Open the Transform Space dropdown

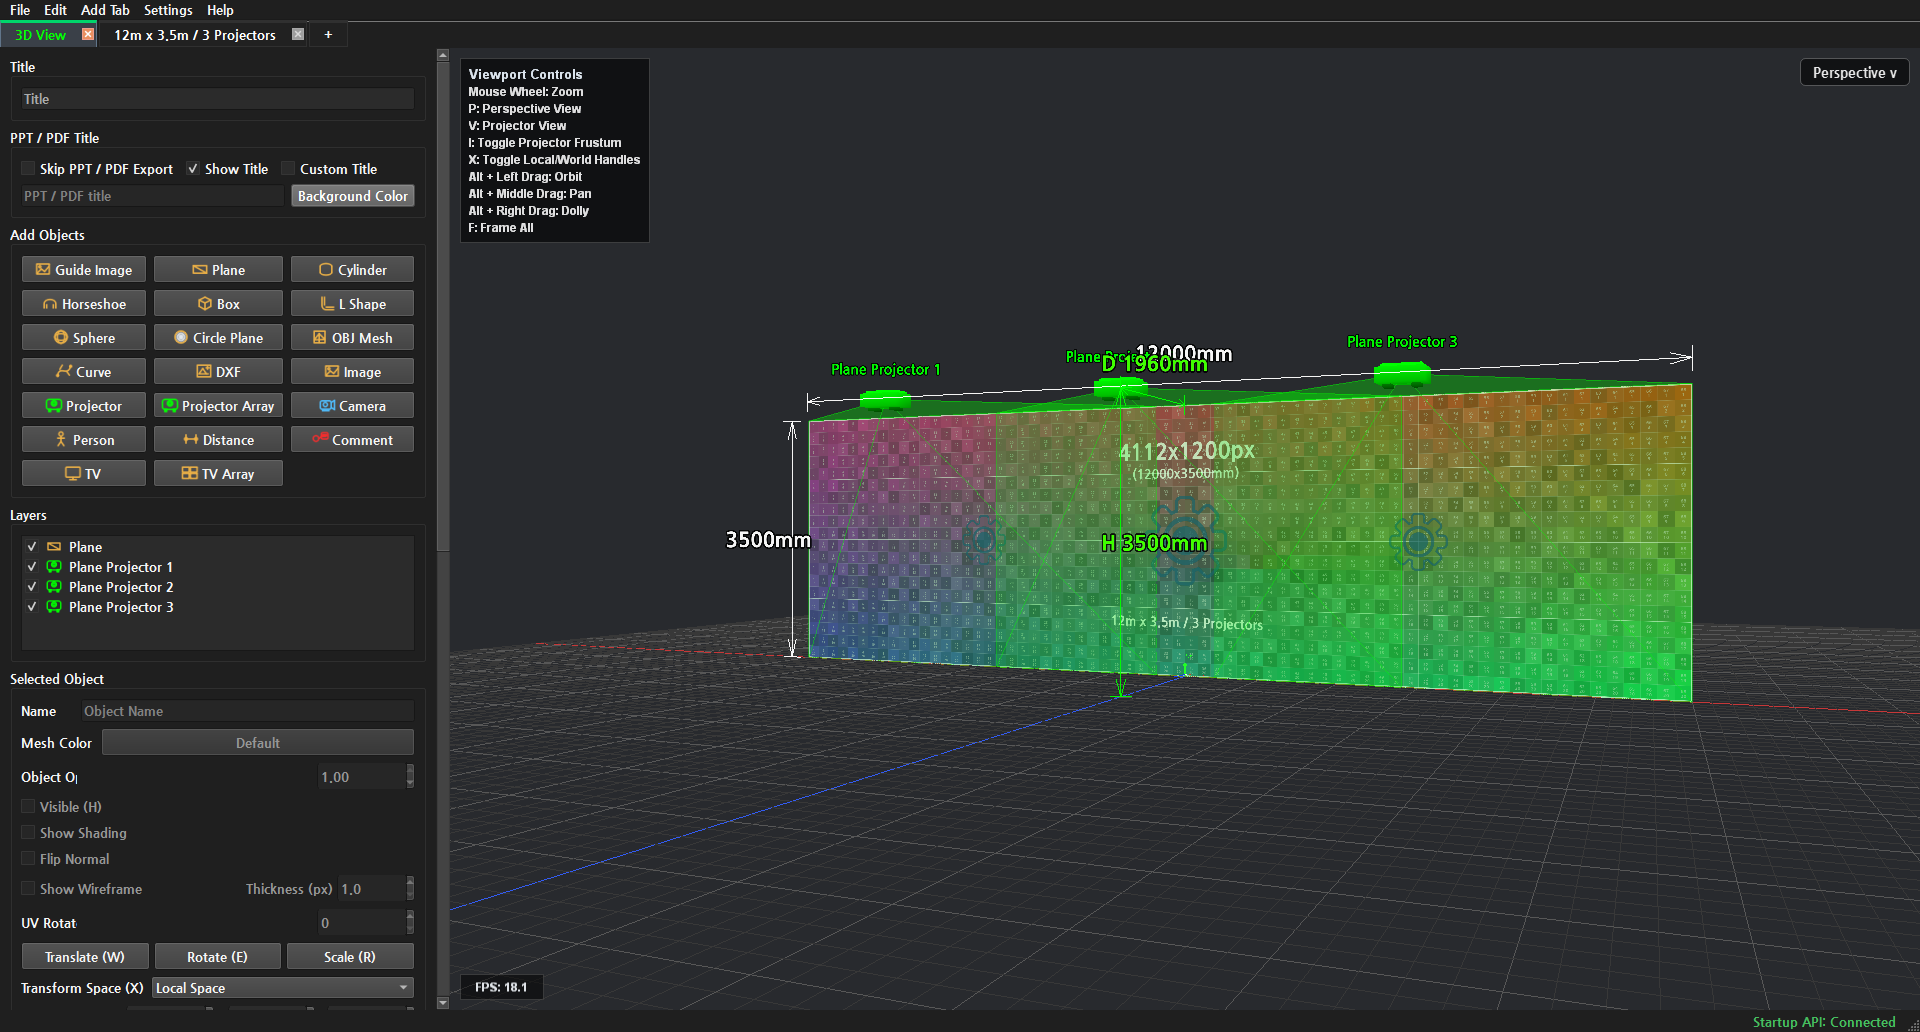(x=283, y=988)
